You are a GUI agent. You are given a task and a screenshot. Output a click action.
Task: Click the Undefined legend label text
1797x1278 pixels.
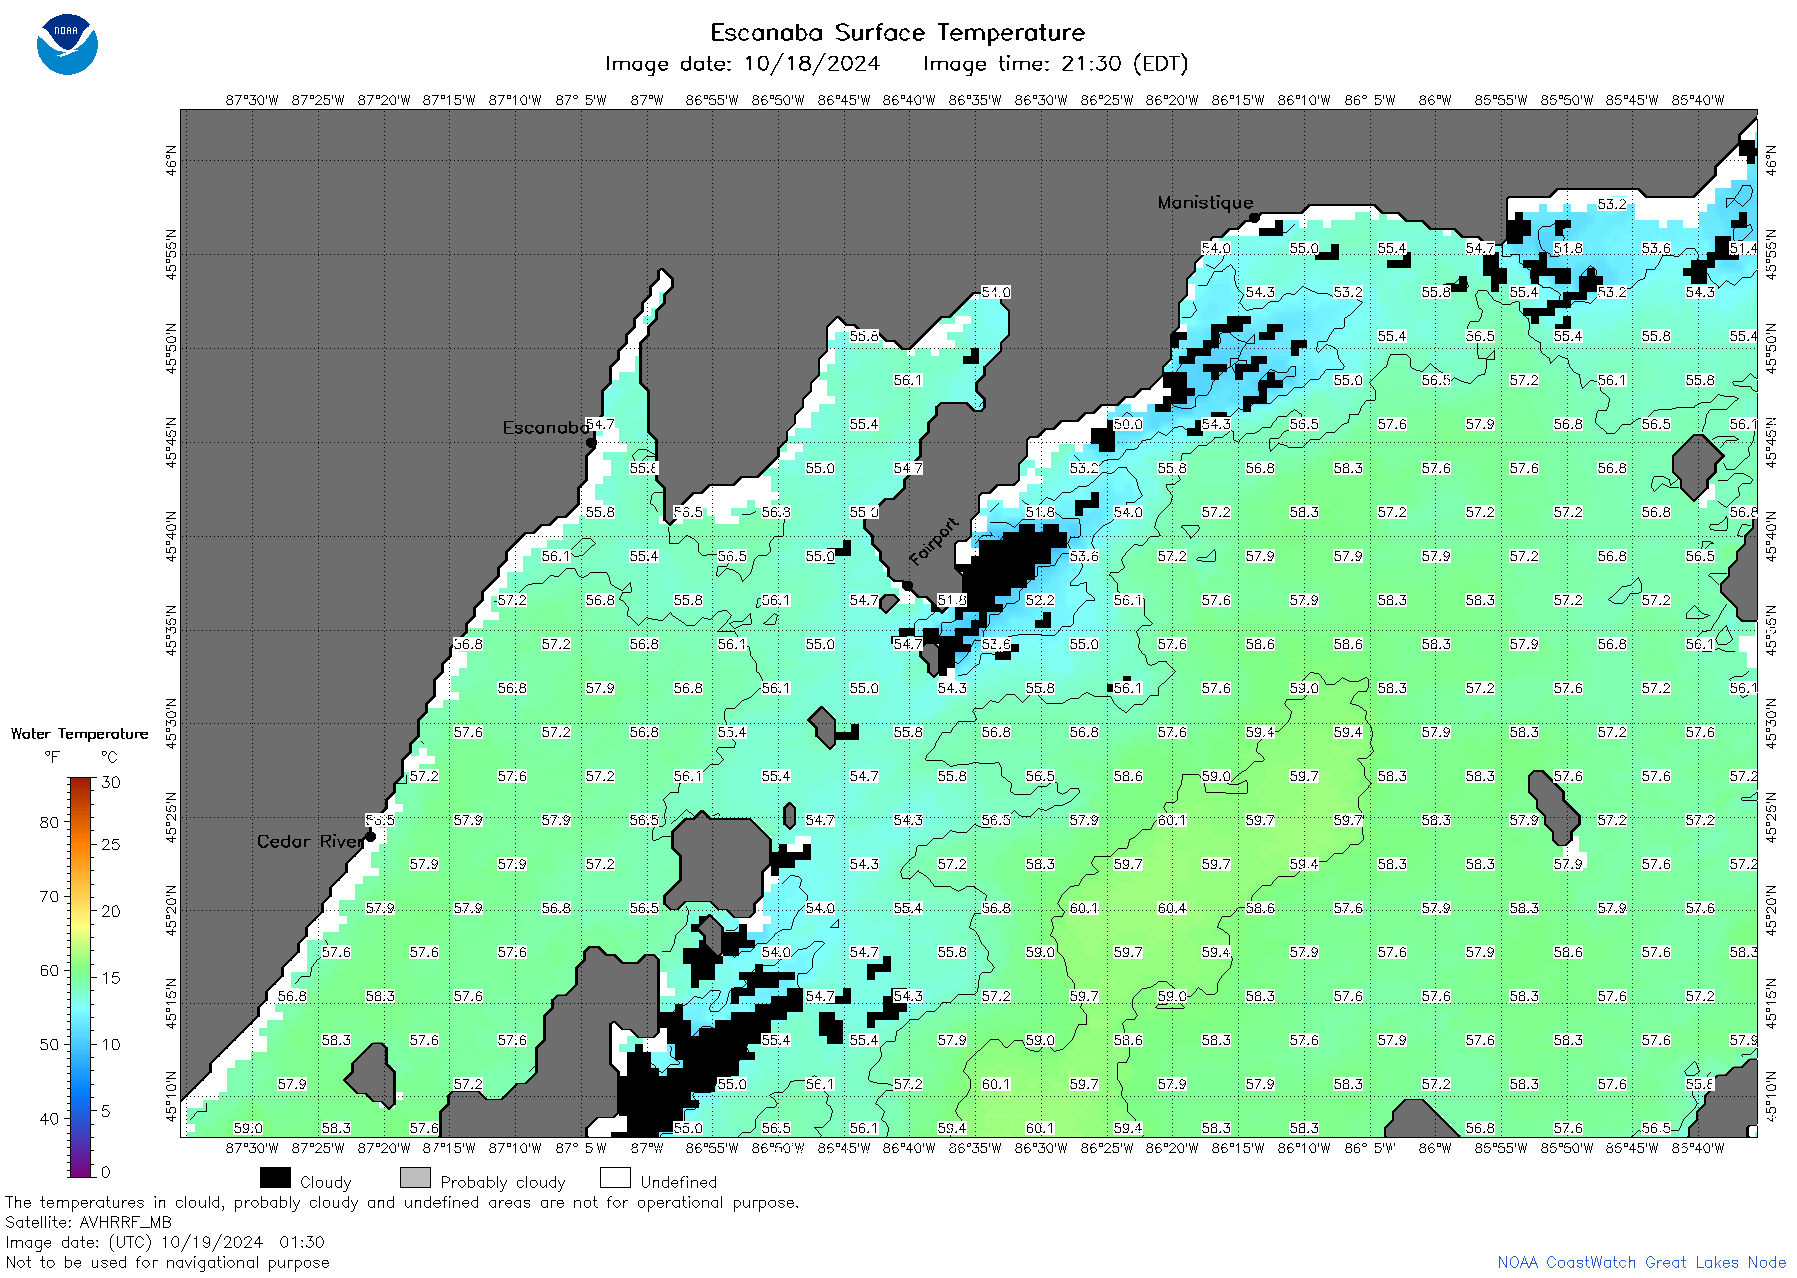[679, 1182]
